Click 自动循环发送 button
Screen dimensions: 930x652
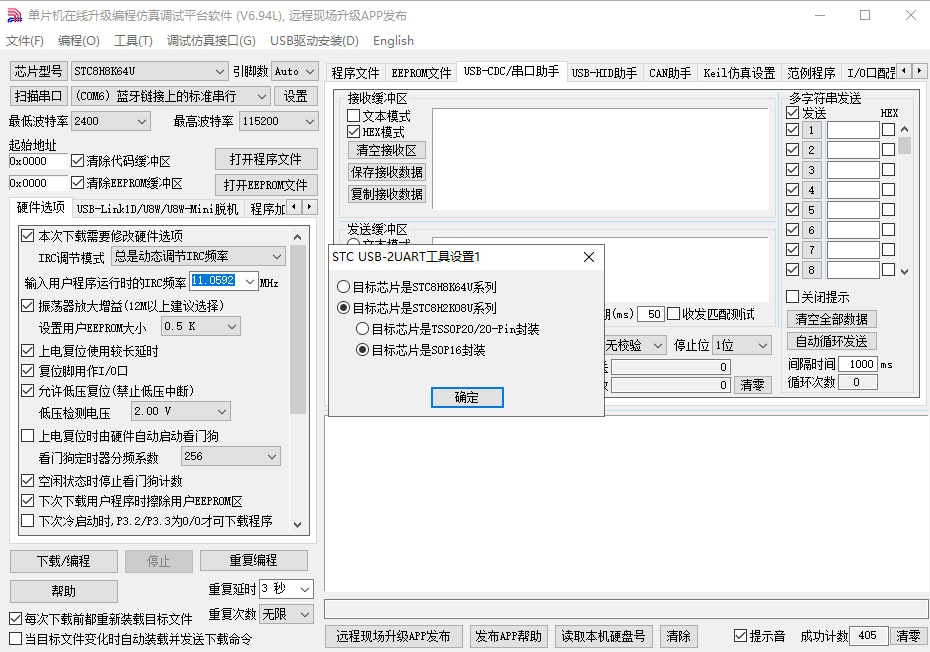pos(831,341)
